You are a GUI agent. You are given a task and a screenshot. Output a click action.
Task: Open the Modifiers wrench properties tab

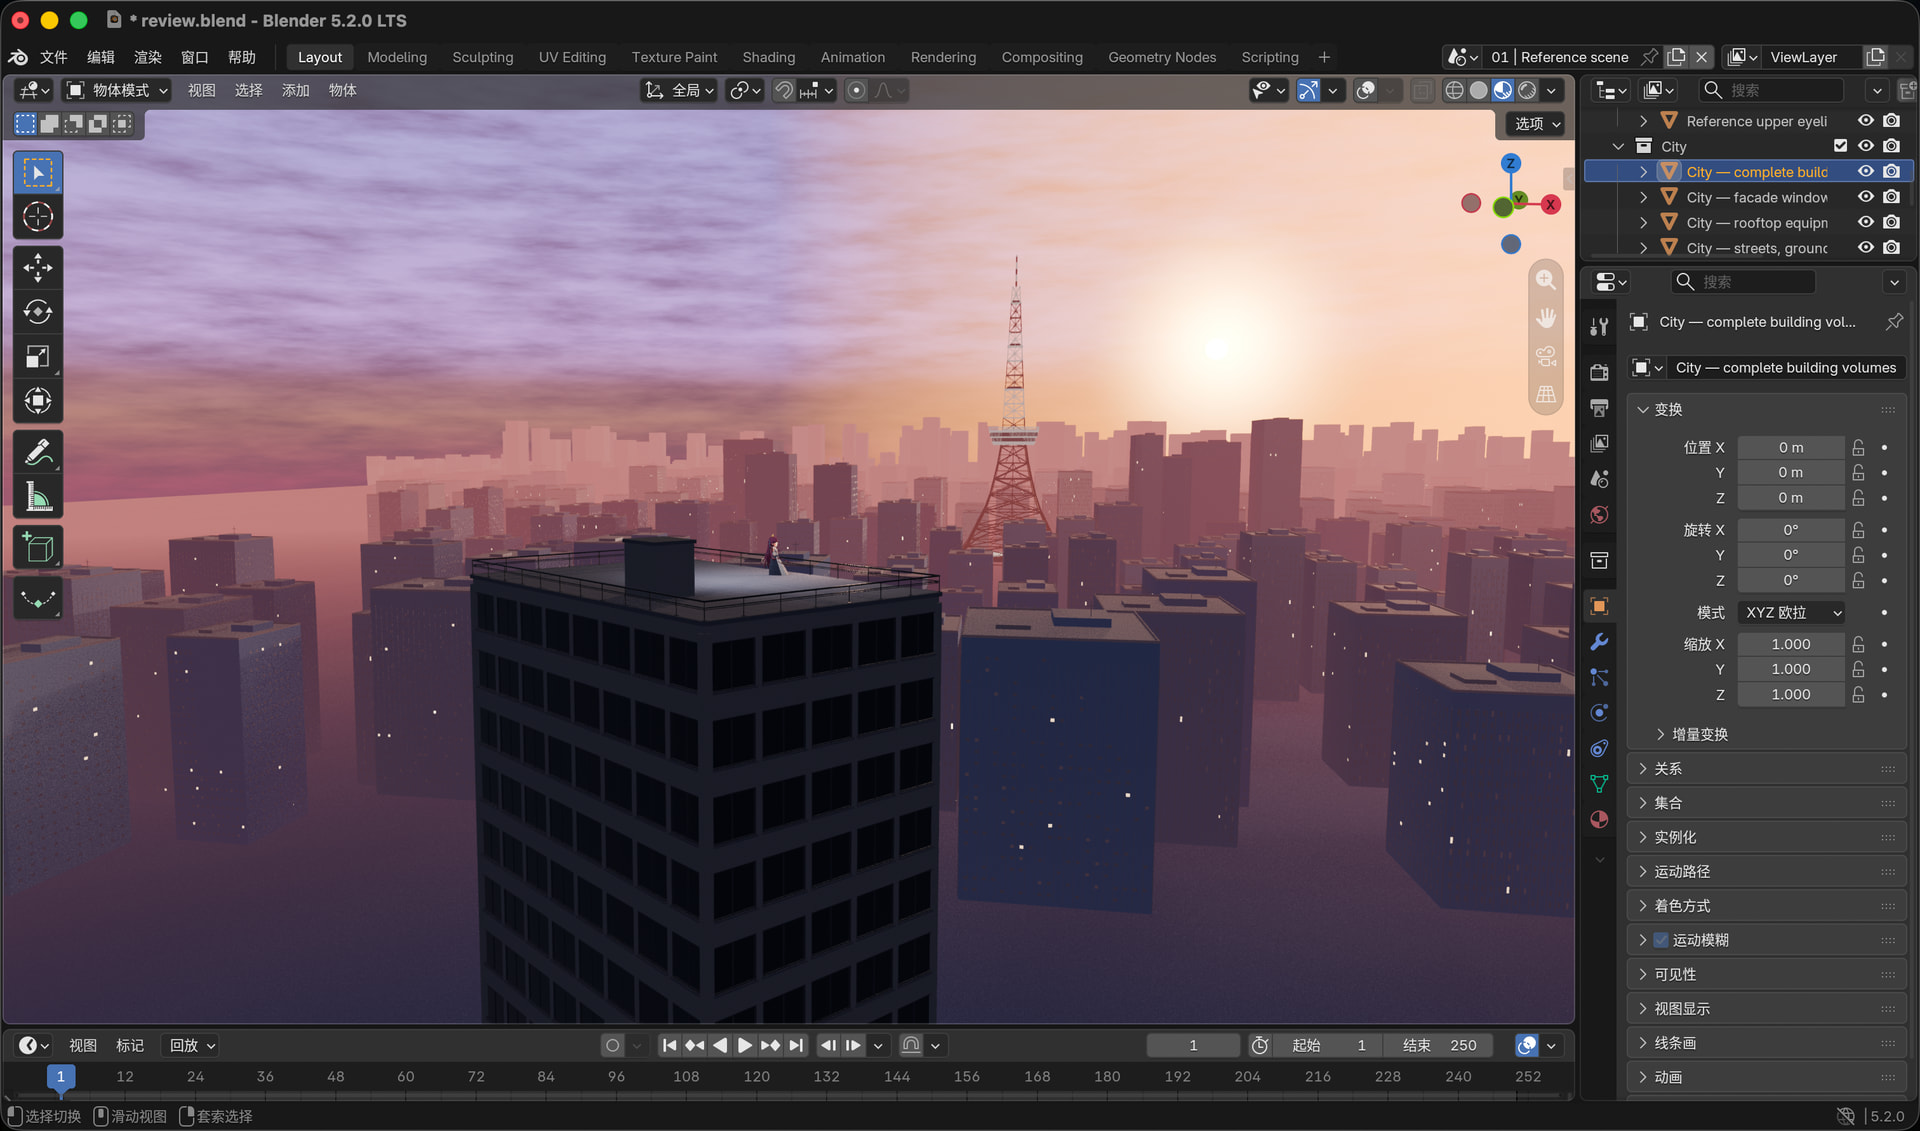point(1599,642)
